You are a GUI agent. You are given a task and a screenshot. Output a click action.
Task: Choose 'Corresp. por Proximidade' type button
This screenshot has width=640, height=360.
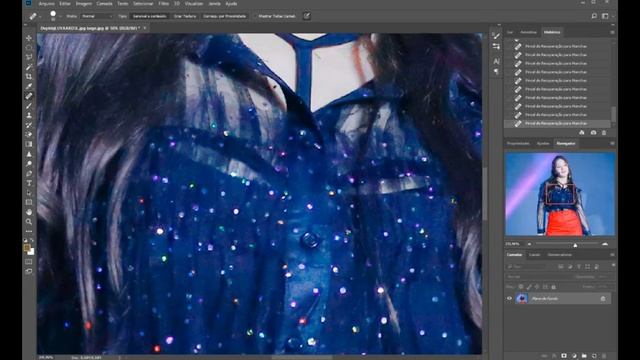tap(225, 16)
